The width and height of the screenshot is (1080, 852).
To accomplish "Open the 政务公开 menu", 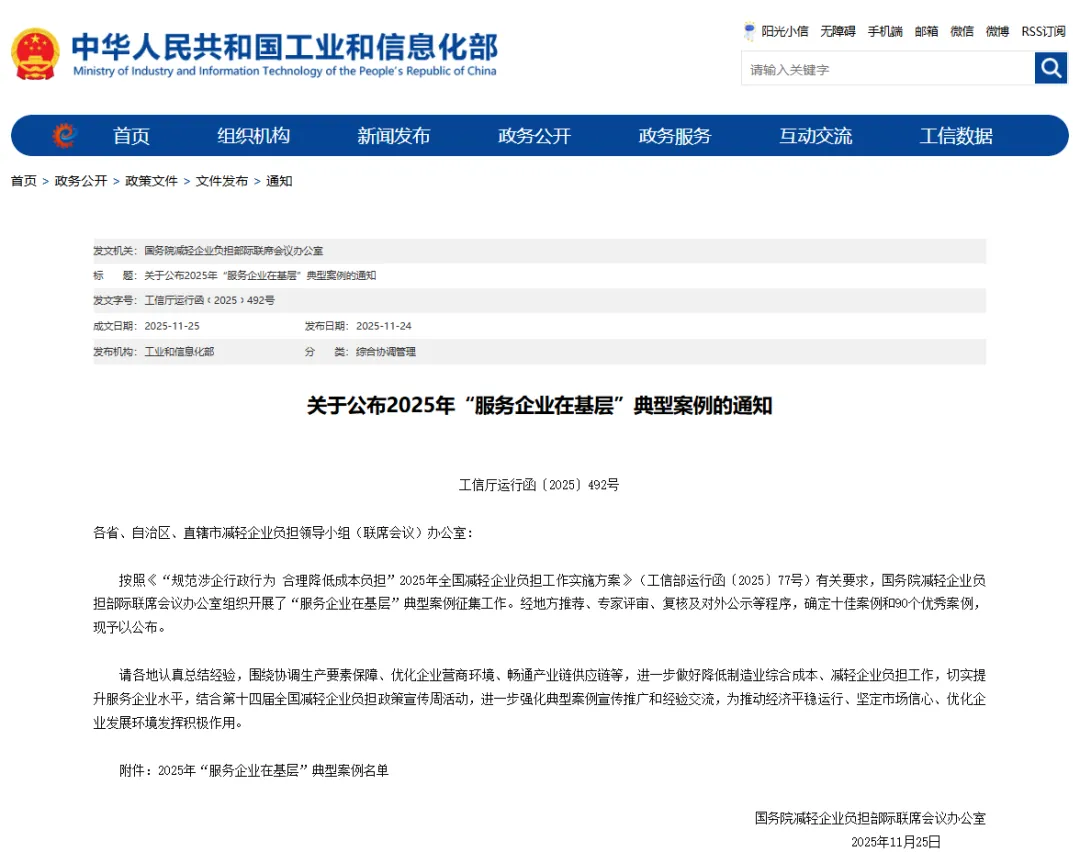I will tap(533, 136).
